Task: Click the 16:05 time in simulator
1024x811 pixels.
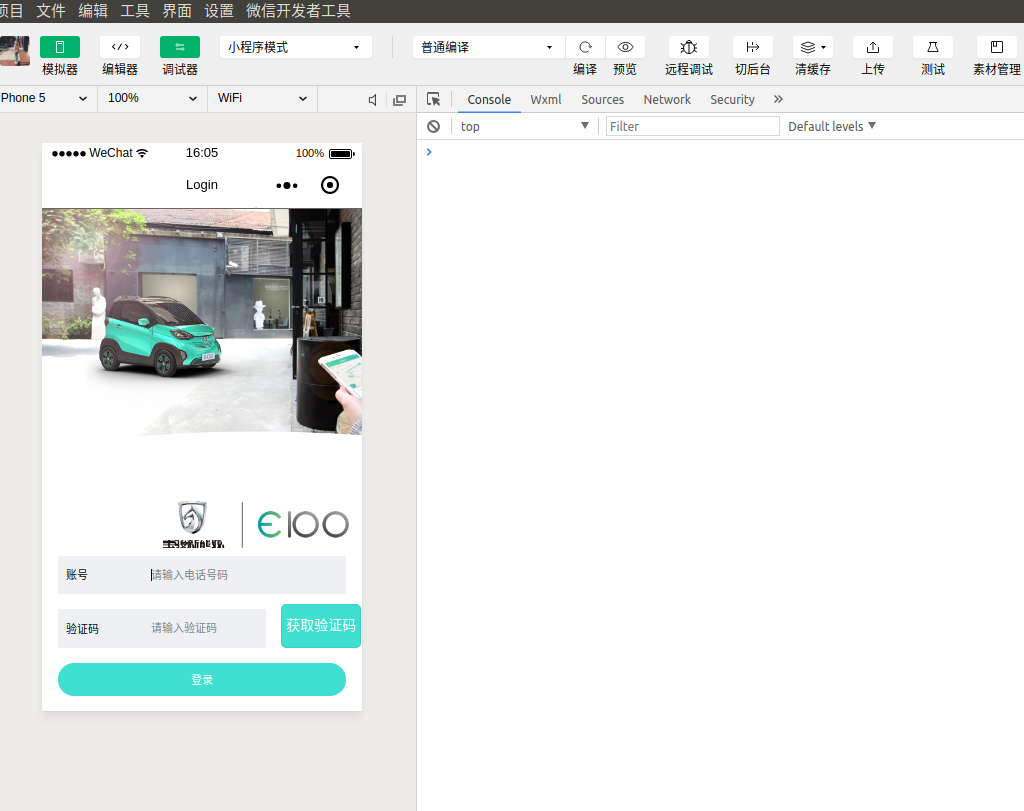Action: click(202, 153)
